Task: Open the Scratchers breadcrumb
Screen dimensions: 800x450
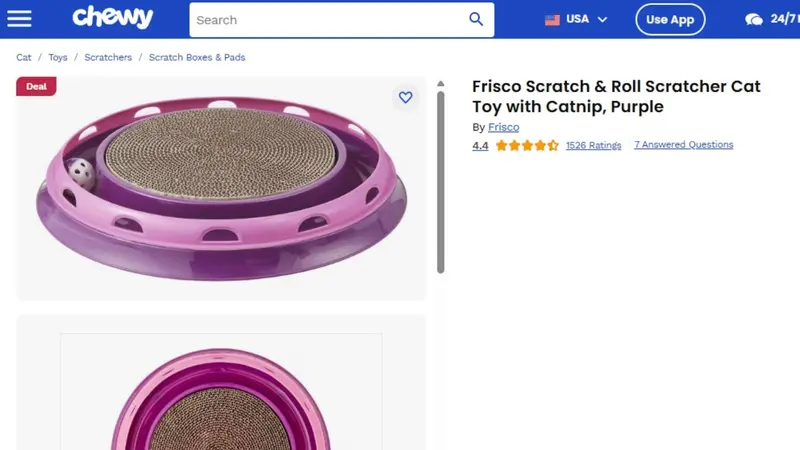Action: click(x=108, y=57)
